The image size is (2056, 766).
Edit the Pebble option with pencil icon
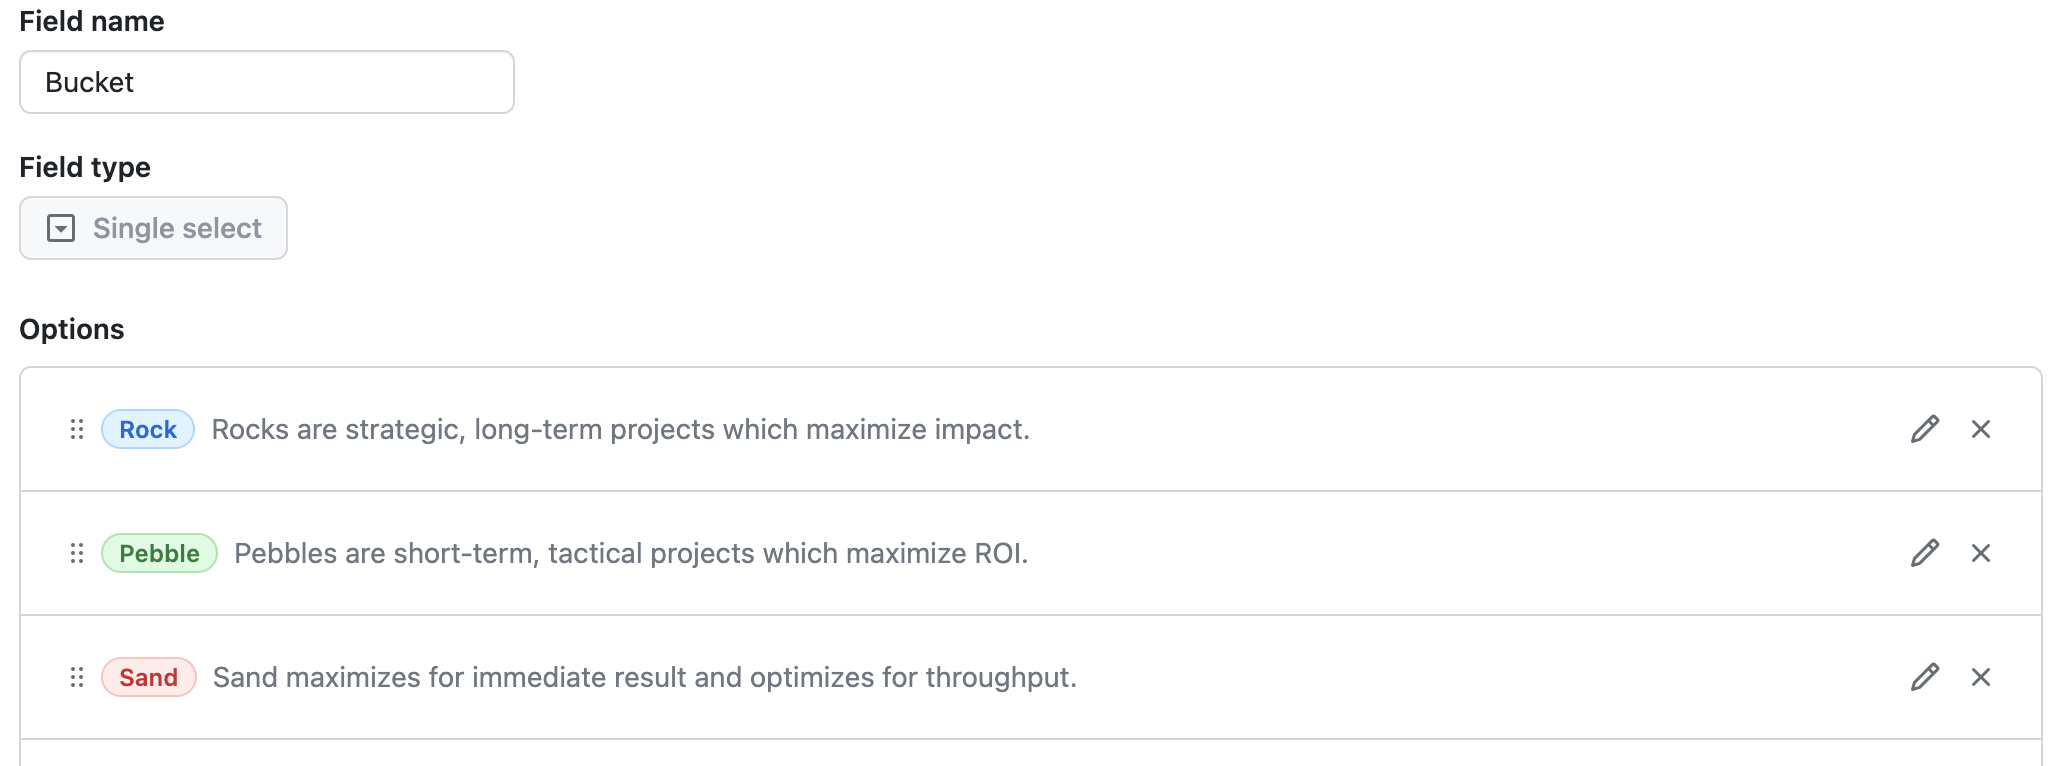1925,553
